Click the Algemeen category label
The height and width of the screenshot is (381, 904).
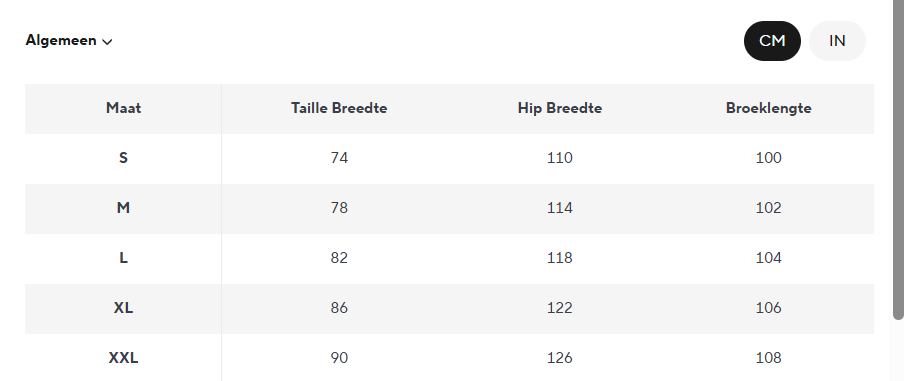[x=61, y=40]
